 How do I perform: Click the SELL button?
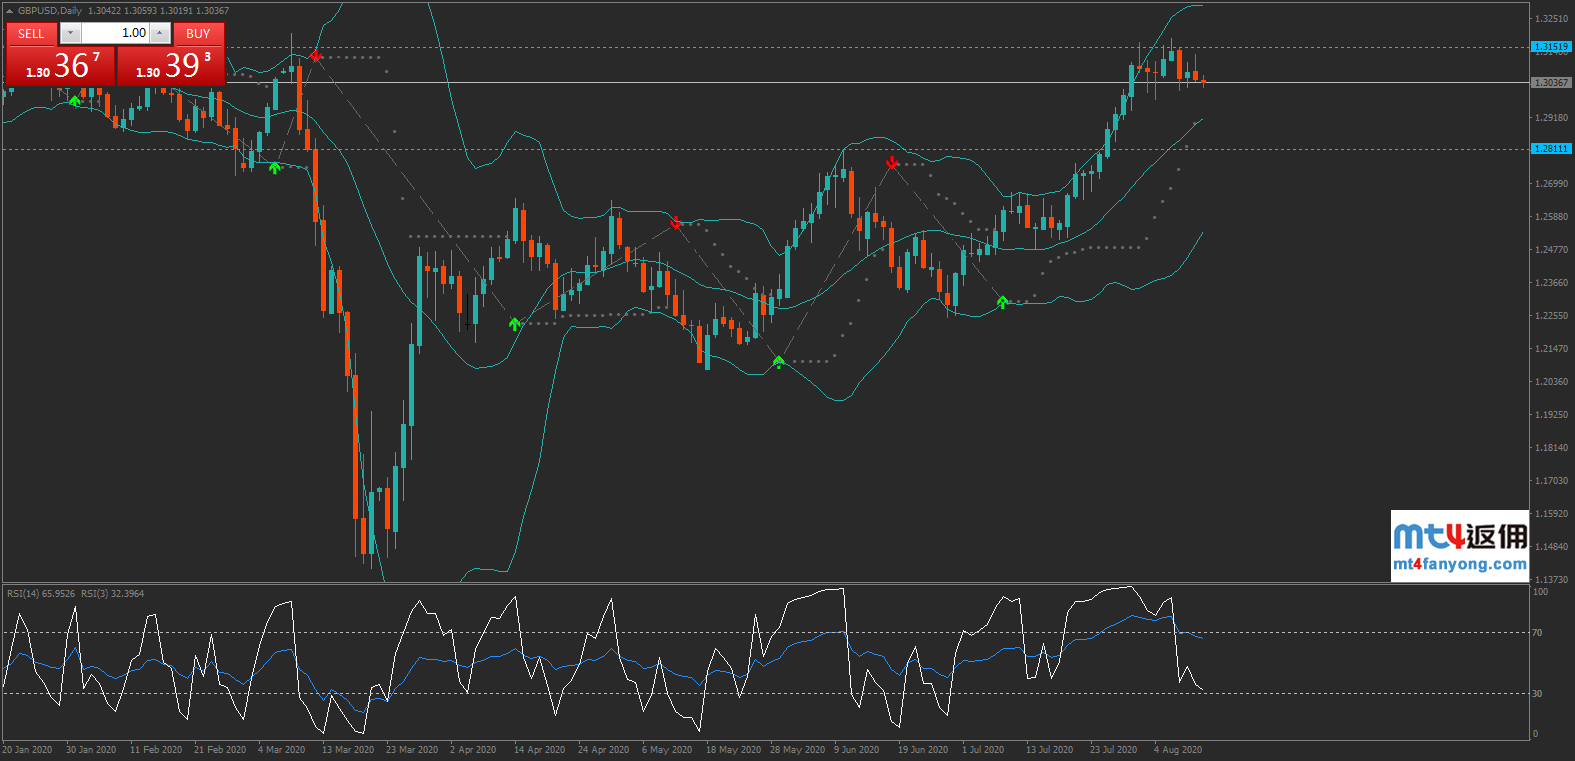pyautogui.click(x=31, y=33)
